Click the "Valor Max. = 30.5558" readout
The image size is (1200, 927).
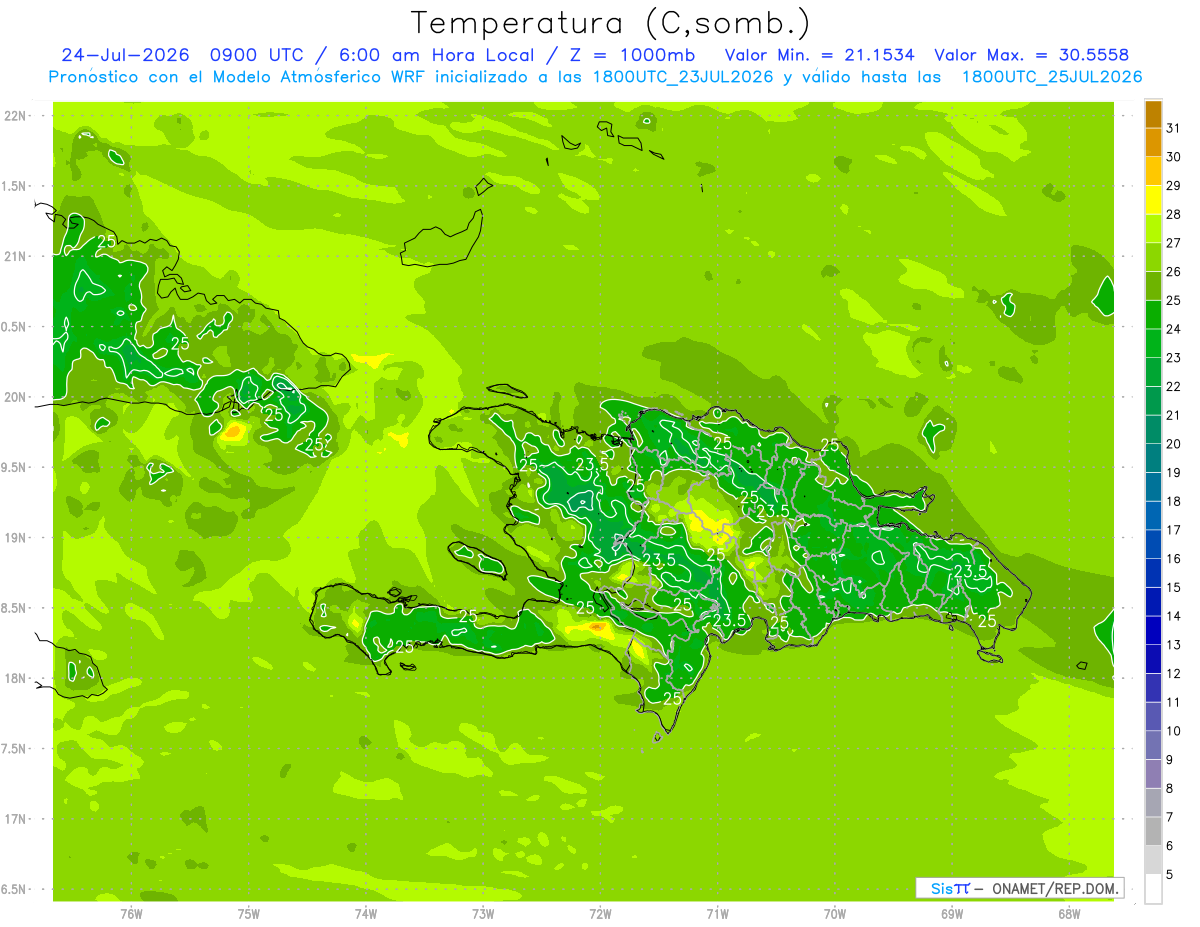click(x=1031, y=55)
